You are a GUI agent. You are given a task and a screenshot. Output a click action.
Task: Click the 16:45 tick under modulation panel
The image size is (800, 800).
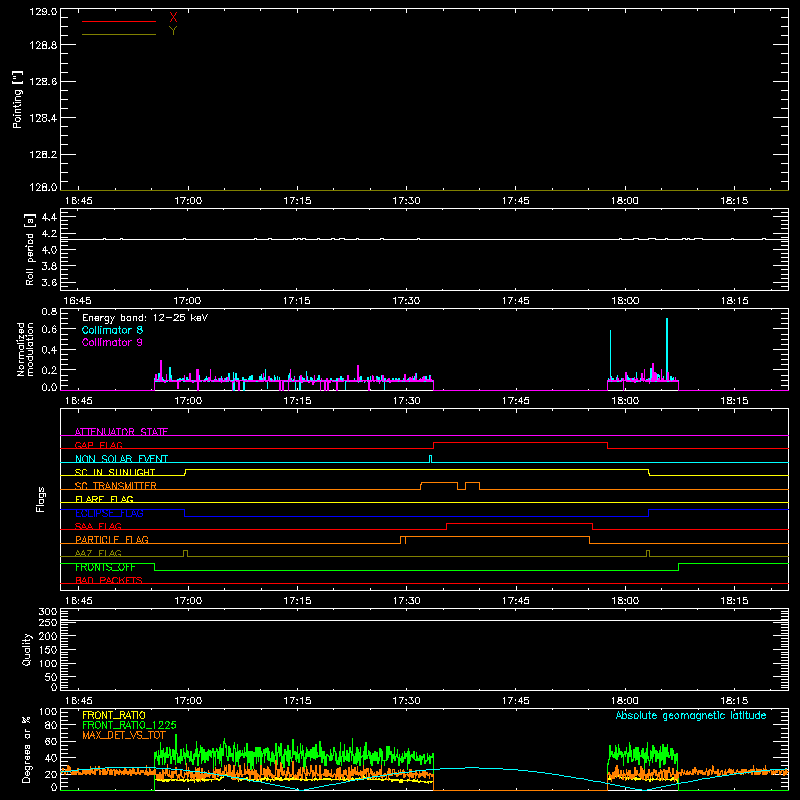click(x=79, y=401)
